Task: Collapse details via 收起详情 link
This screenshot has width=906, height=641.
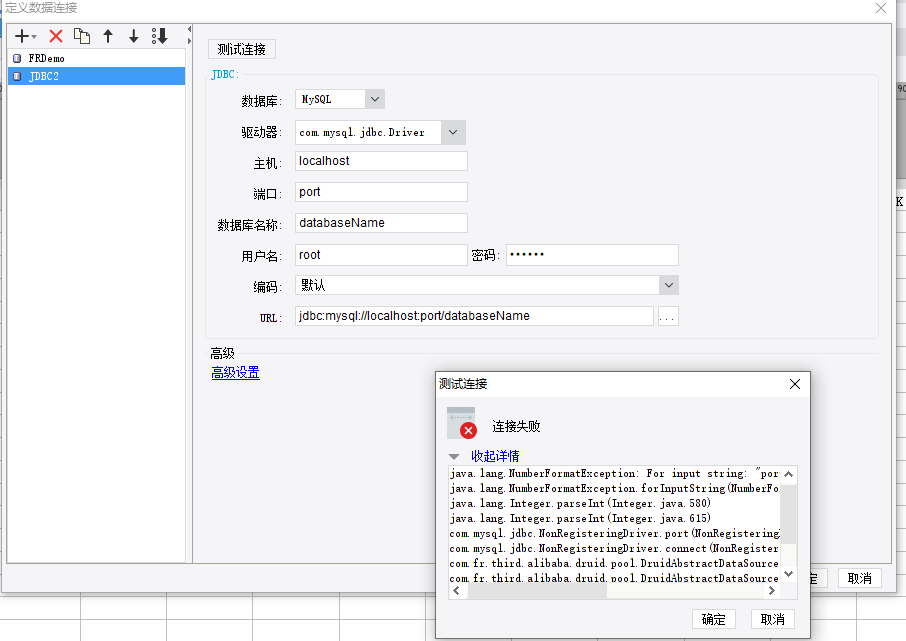Action: 495,456
